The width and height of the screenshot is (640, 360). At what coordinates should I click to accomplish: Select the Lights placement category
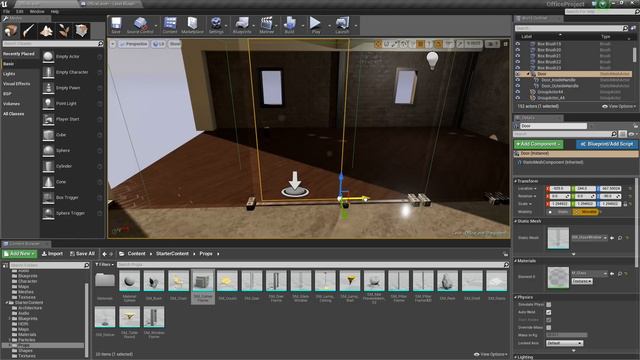[9, 74]
